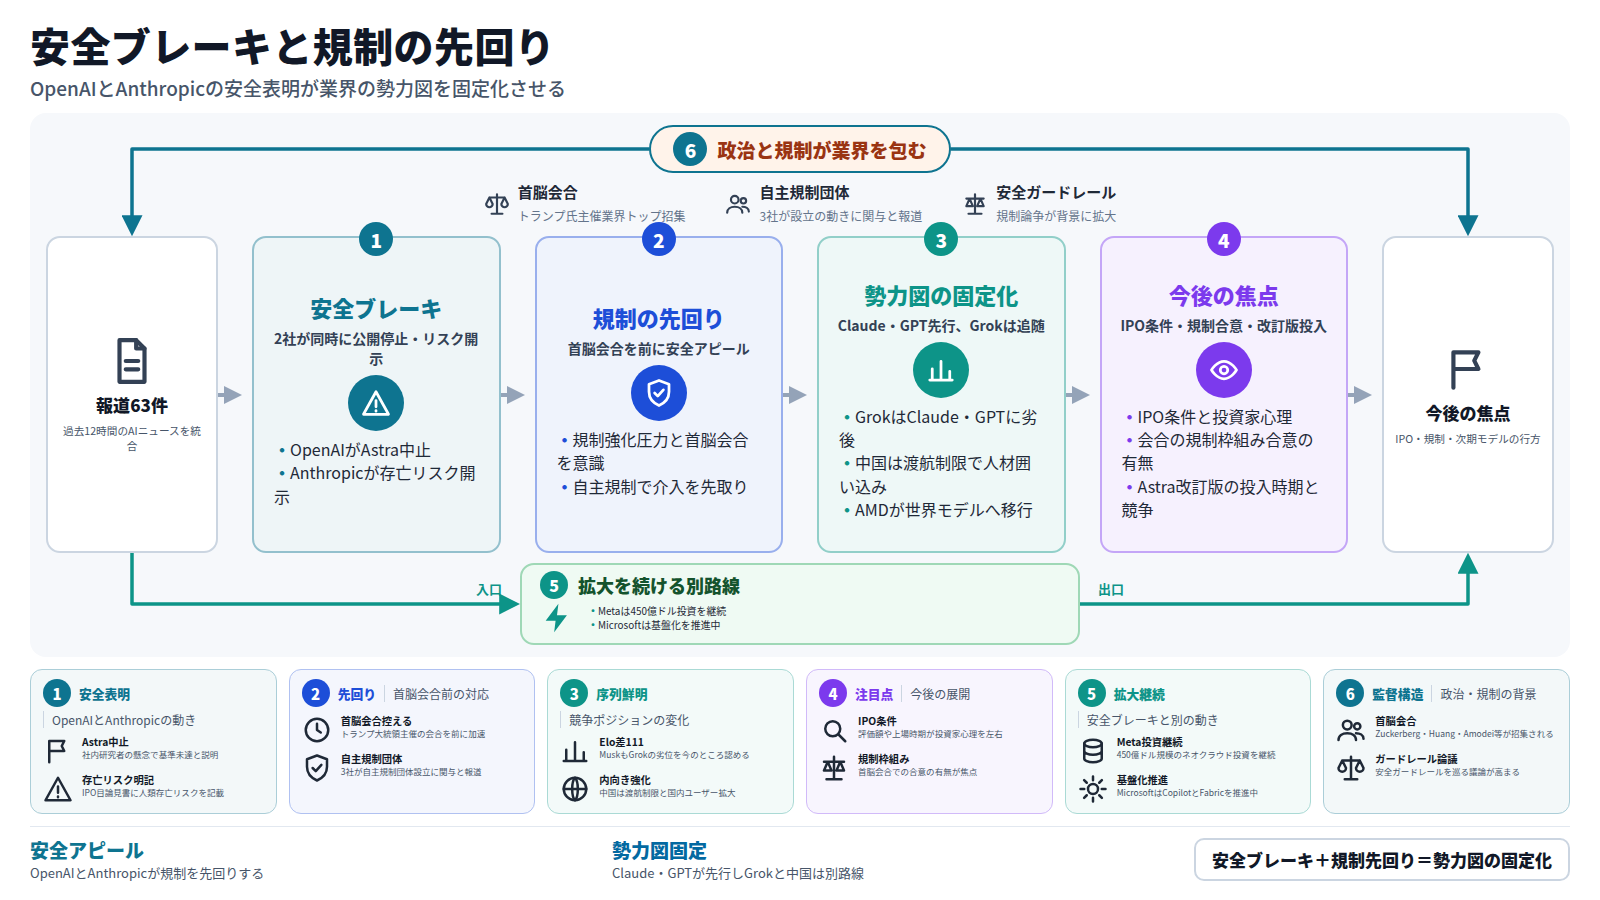The height and width of the screenshot is (900, 1600).
Task: Click the 安全アピール footer heading
Action: (87, 851)
